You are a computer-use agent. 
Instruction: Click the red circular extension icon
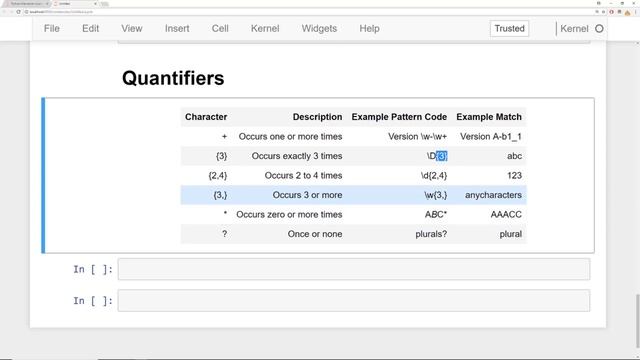tap(611, 12)
